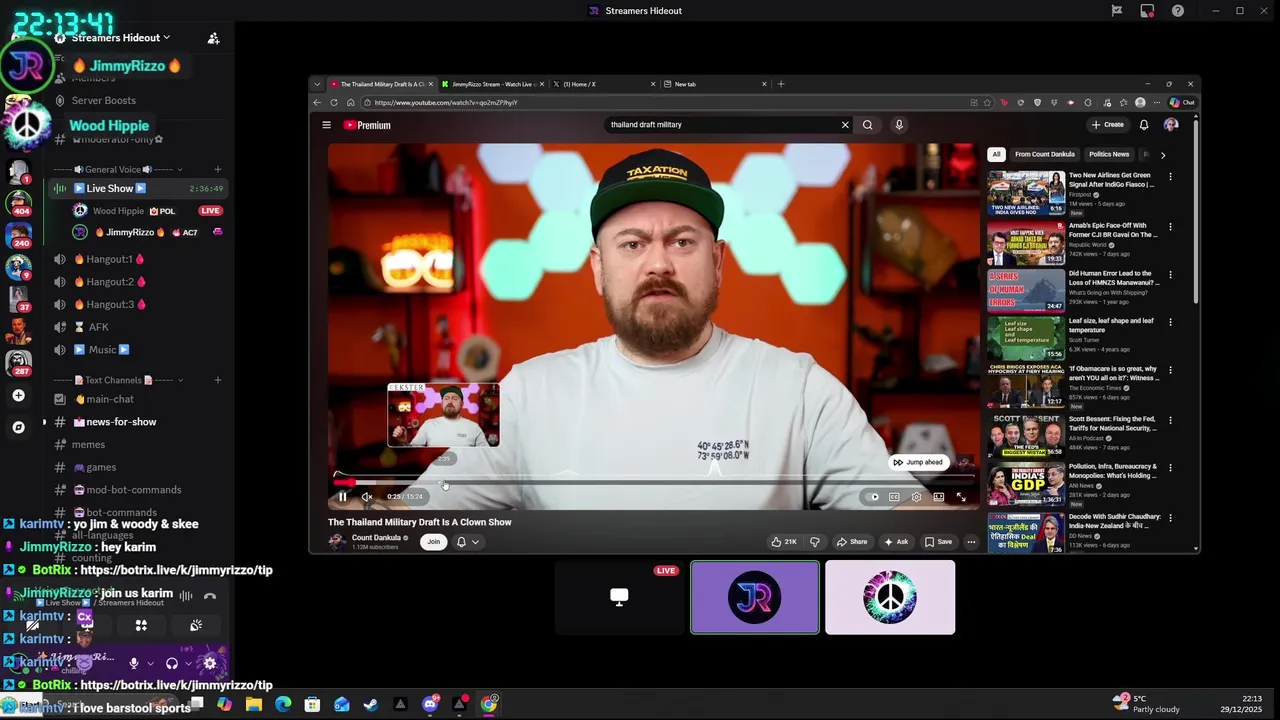Open YouTube hamburger guide menu

click(x=326, y=125)
